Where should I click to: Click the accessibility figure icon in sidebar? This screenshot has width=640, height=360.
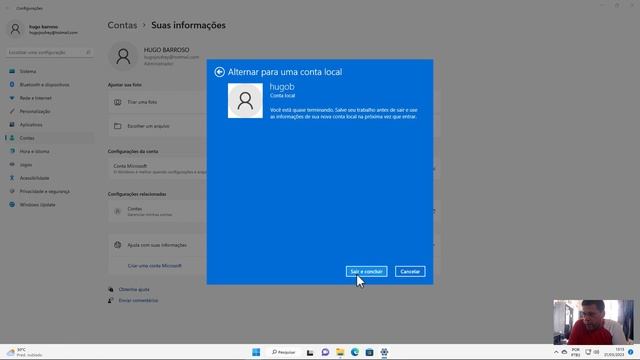coord(12,178)
